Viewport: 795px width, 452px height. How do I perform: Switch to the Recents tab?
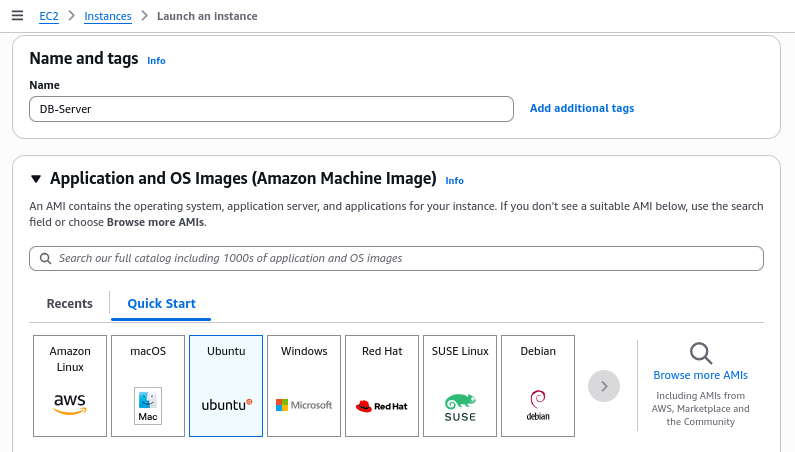click(70, 304)
